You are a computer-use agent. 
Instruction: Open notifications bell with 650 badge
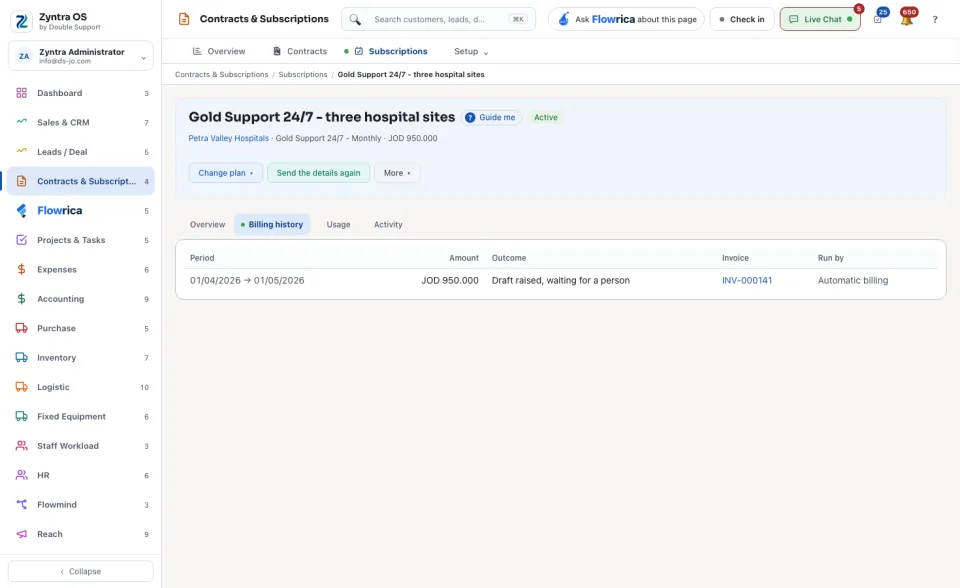907,19
